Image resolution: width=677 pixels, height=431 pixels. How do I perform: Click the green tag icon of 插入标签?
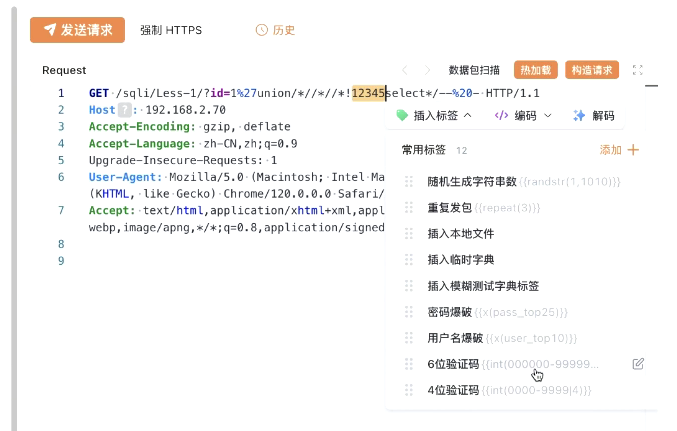(x=402, y=116)
